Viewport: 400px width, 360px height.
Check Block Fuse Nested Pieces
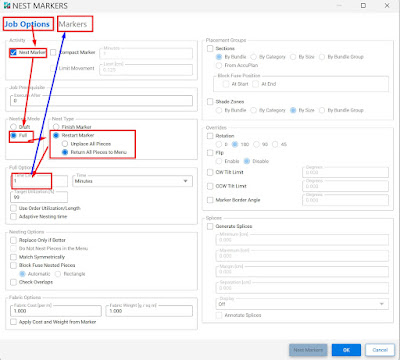[x=13, y=265]
